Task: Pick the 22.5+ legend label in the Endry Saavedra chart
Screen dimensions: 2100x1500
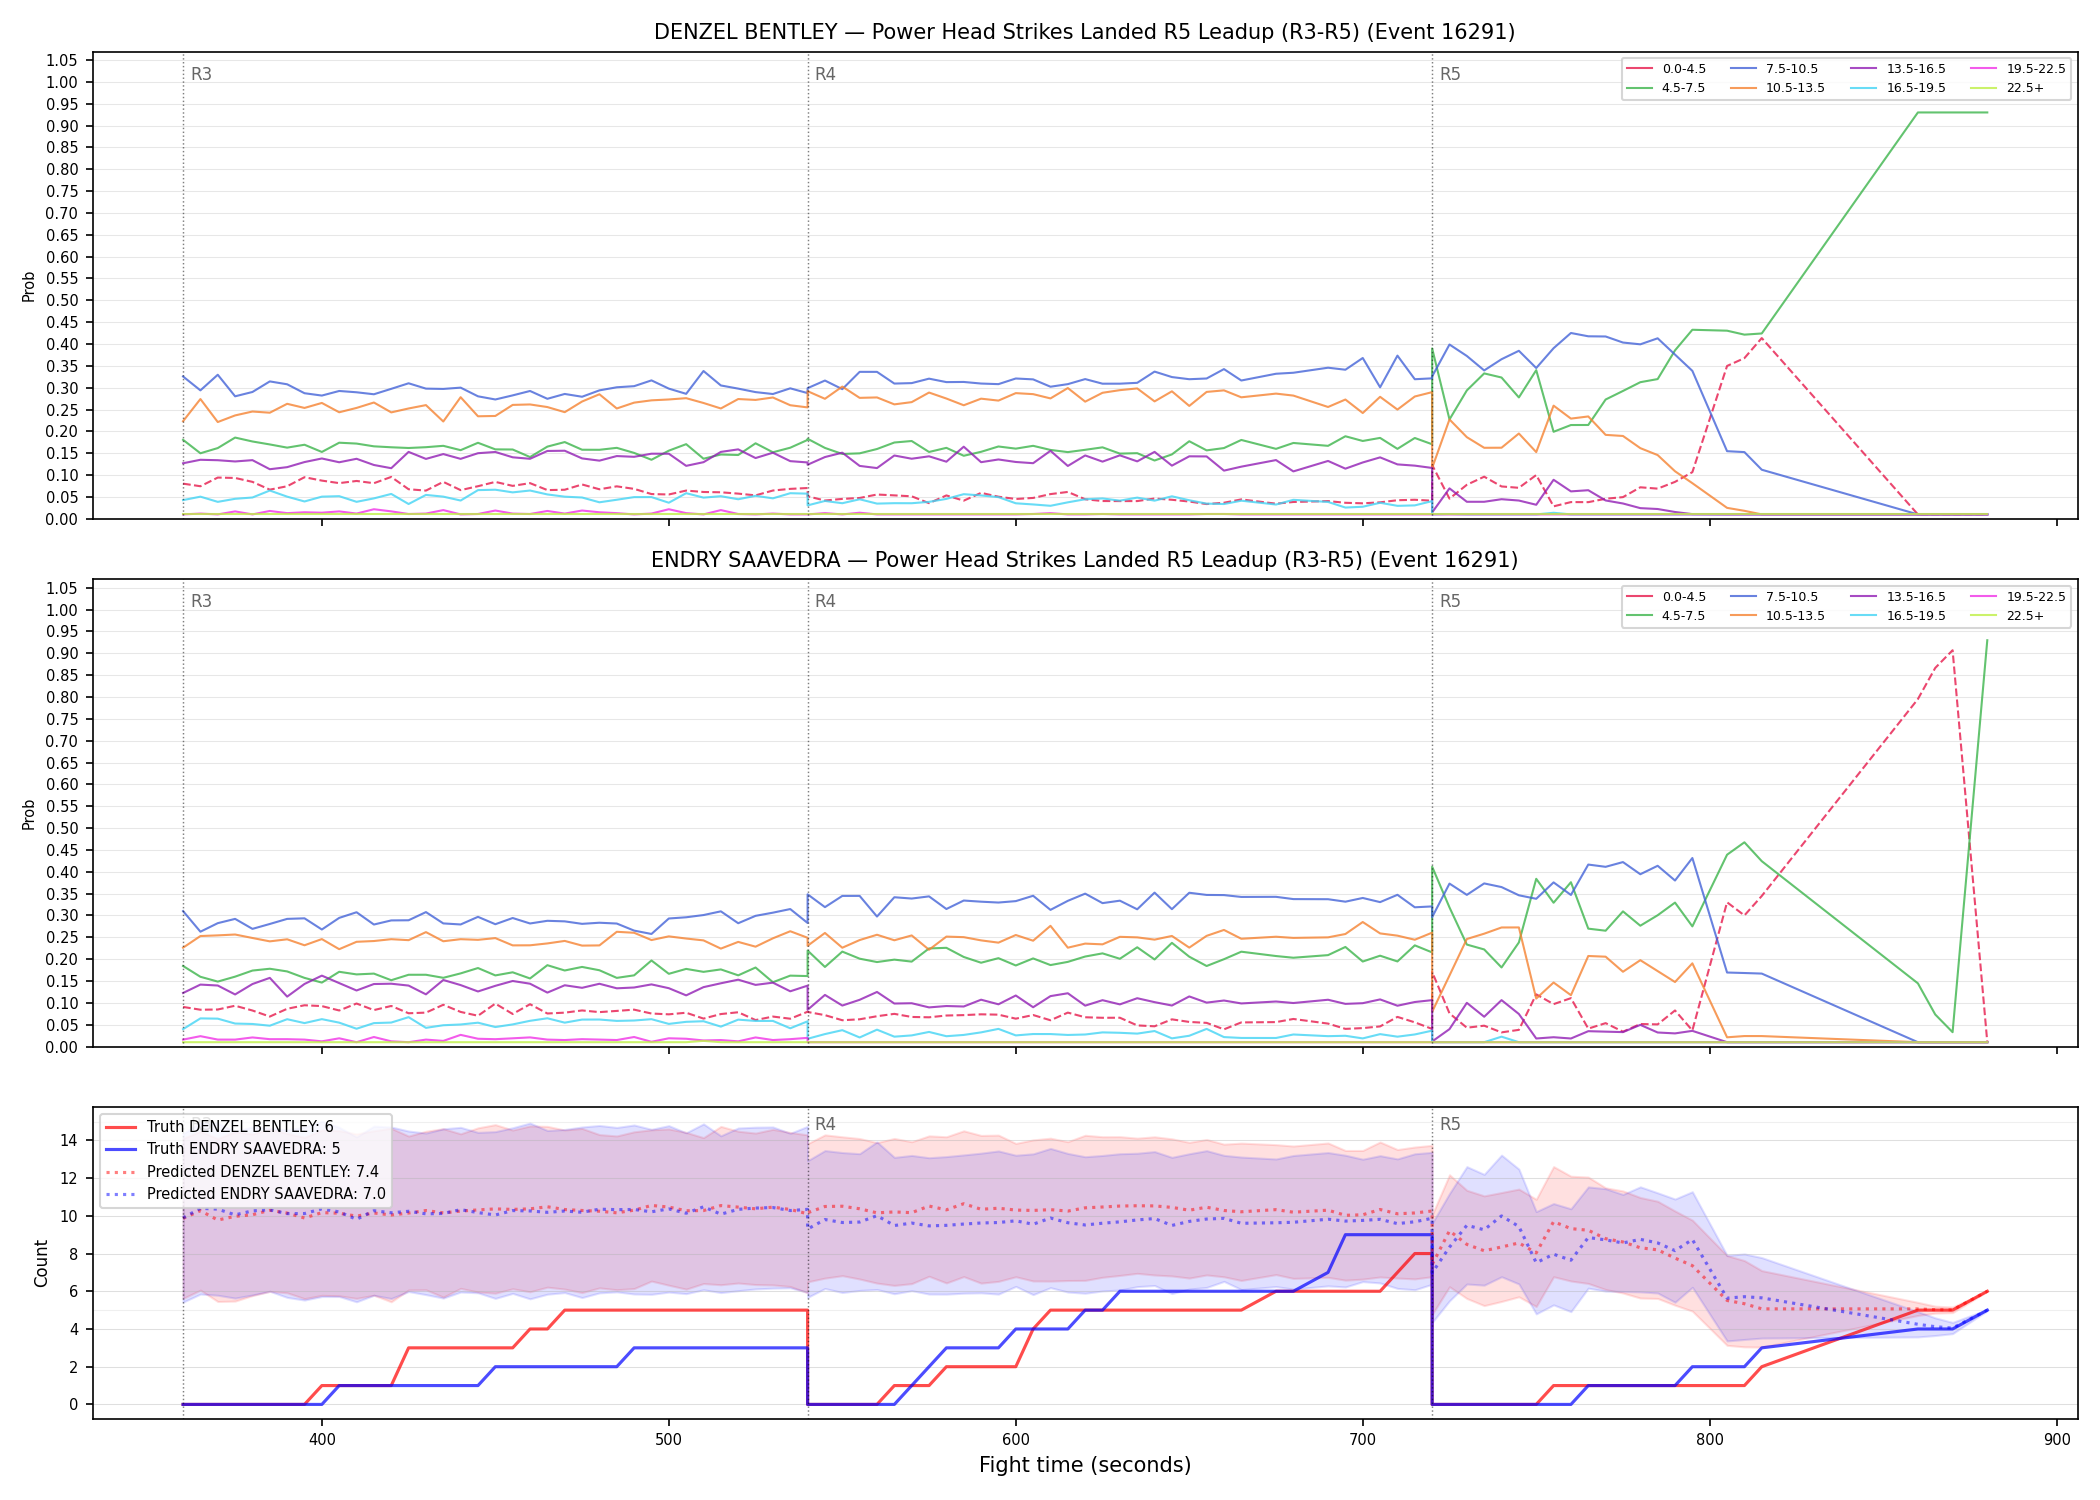Action: [x=2025, y=616]
